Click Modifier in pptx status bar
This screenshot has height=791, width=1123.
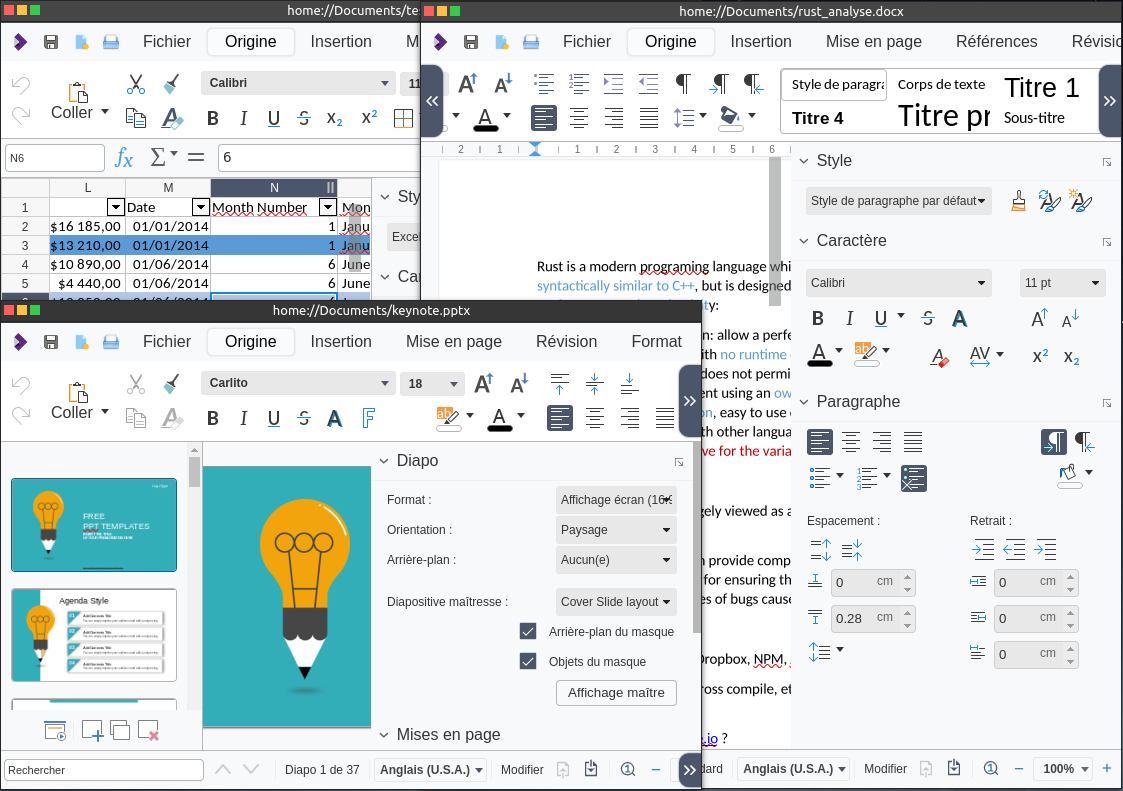pos(522,770)
